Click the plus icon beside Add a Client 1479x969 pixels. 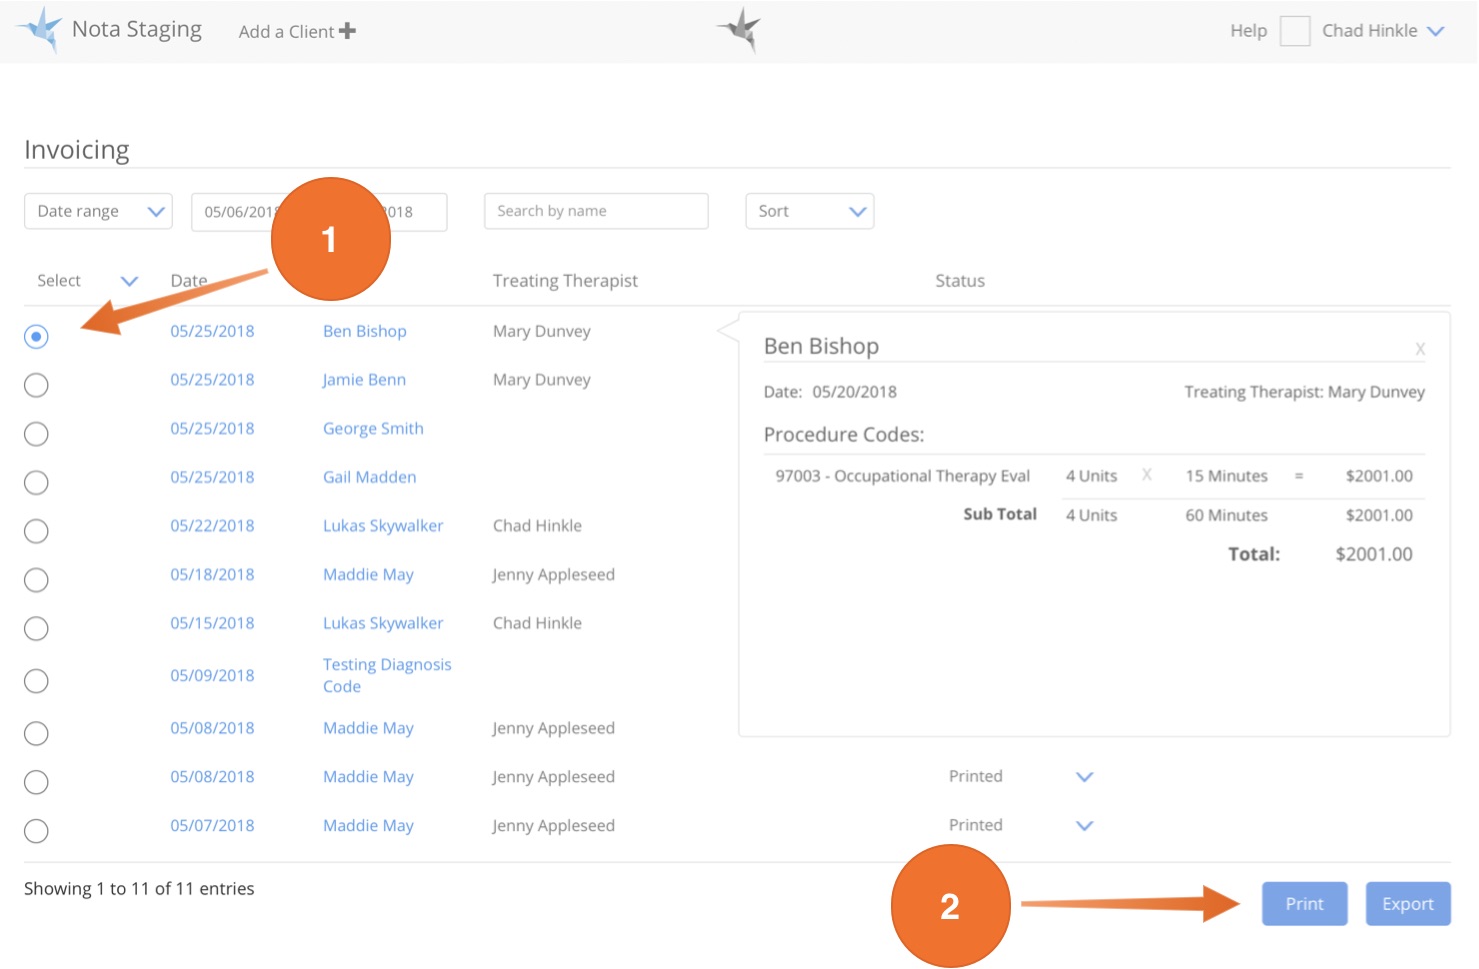(x=347, y=31)
